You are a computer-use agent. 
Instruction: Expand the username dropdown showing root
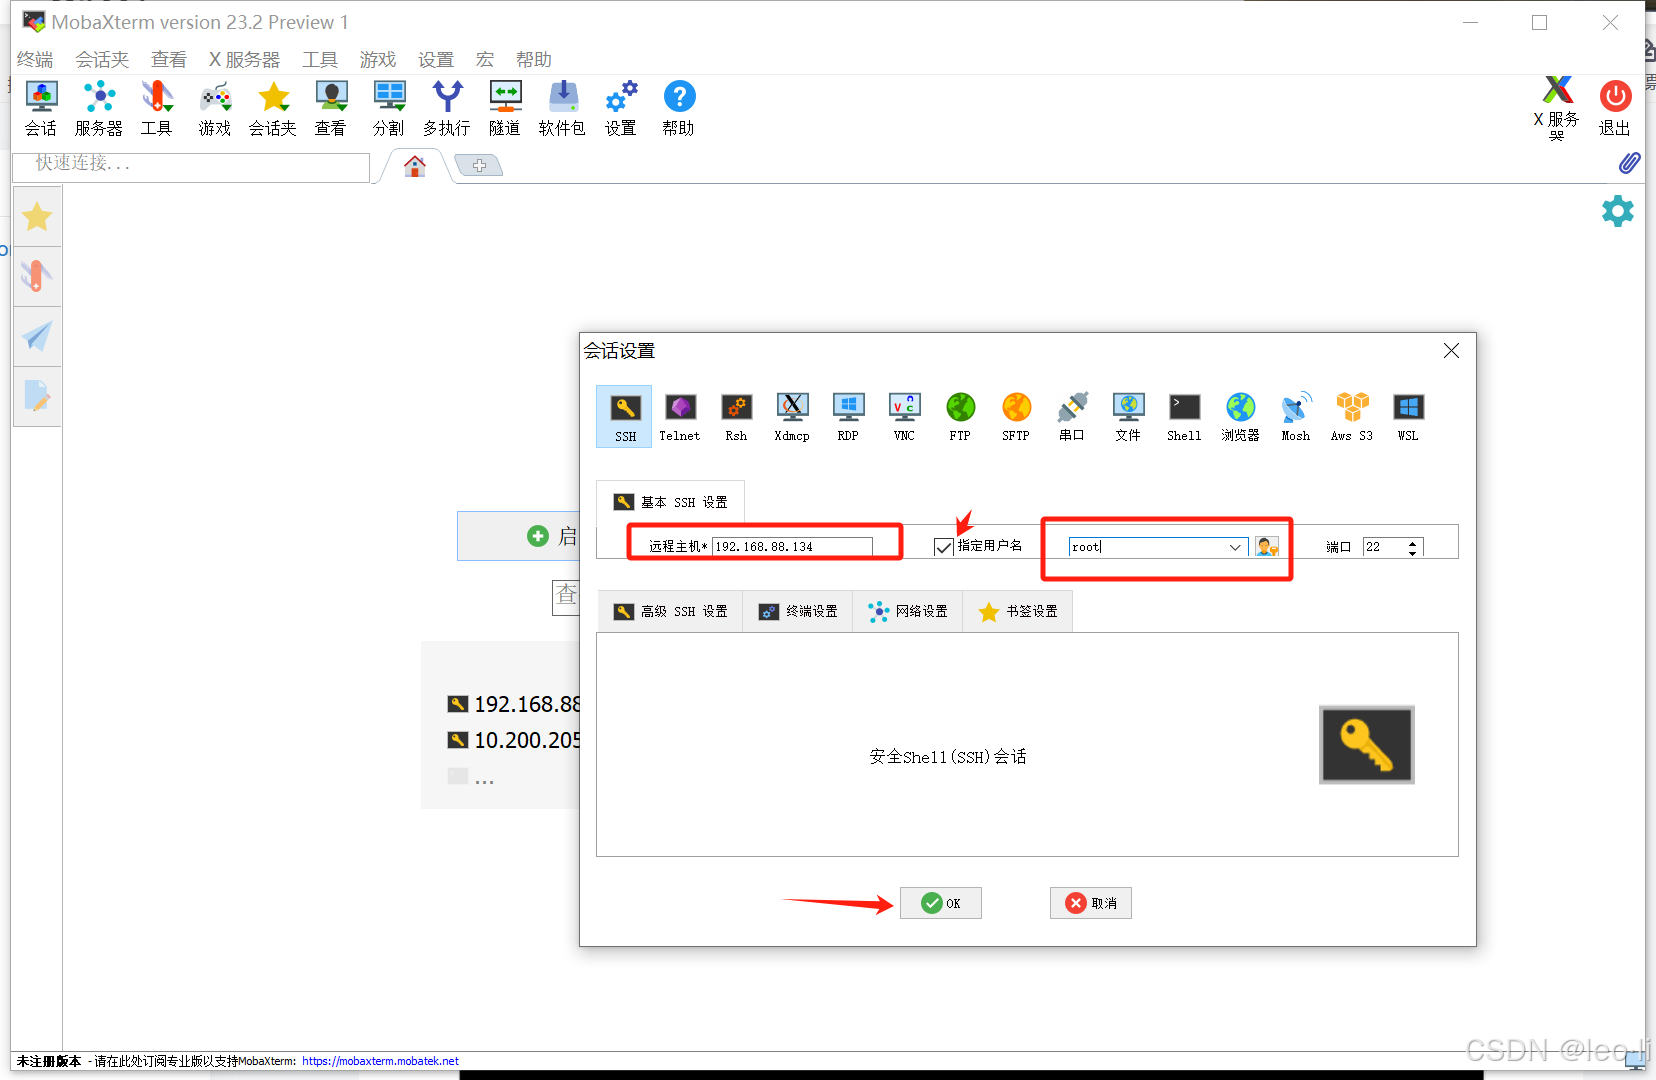pos(1235,547)
